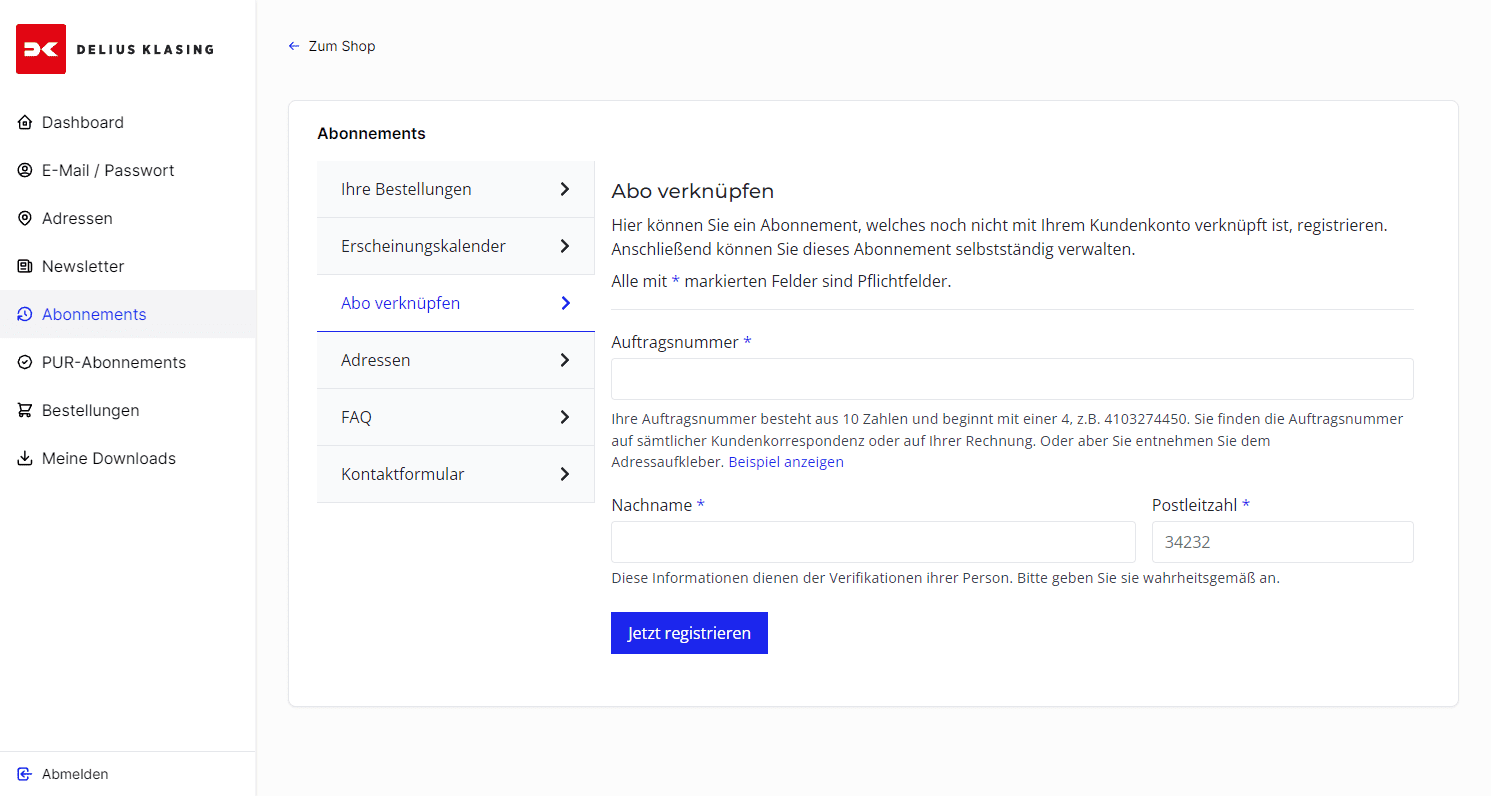Open the Abo verknüpfen submenu item
This screenshot has height=796, width=1491.
pyautogui.click(x=401, y=303)
